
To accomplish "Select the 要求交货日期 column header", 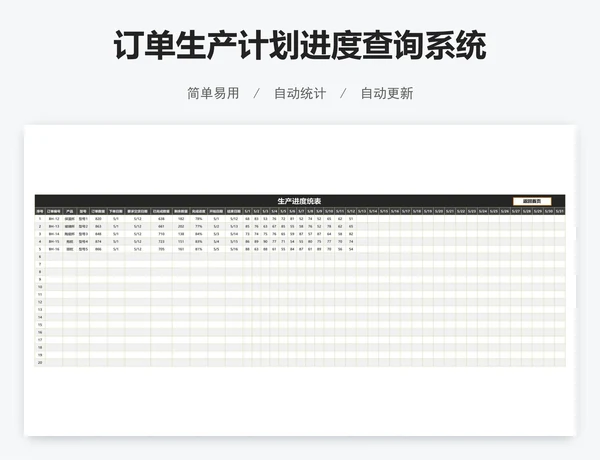I will pos(138,211).
